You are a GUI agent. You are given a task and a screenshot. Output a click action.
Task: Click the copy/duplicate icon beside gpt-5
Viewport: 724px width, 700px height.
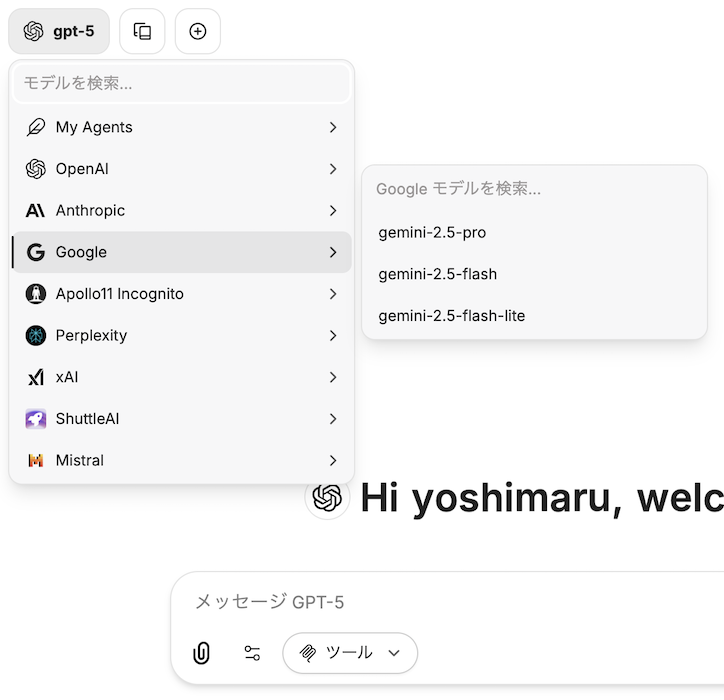142,31
